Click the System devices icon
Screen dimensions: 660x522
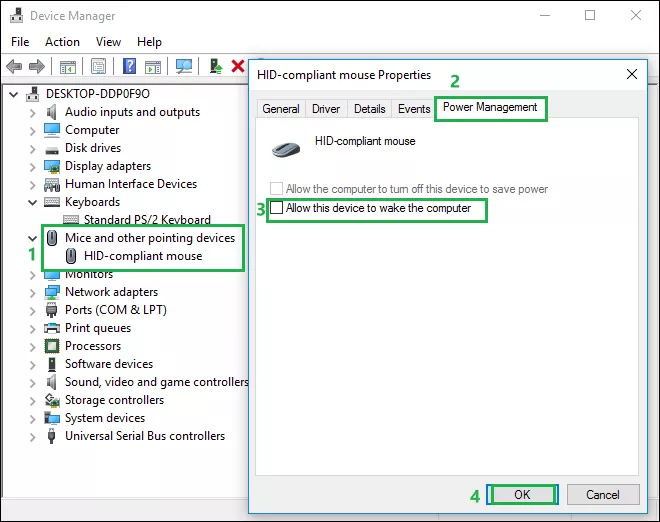pyautogui.click(x=52, y=418)
